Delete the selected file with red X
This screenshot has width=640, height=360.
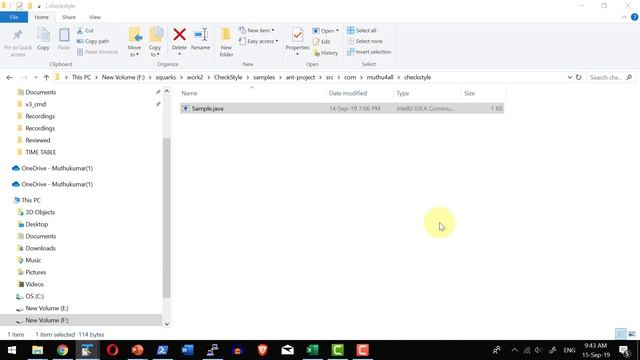(x=179, y=42)
